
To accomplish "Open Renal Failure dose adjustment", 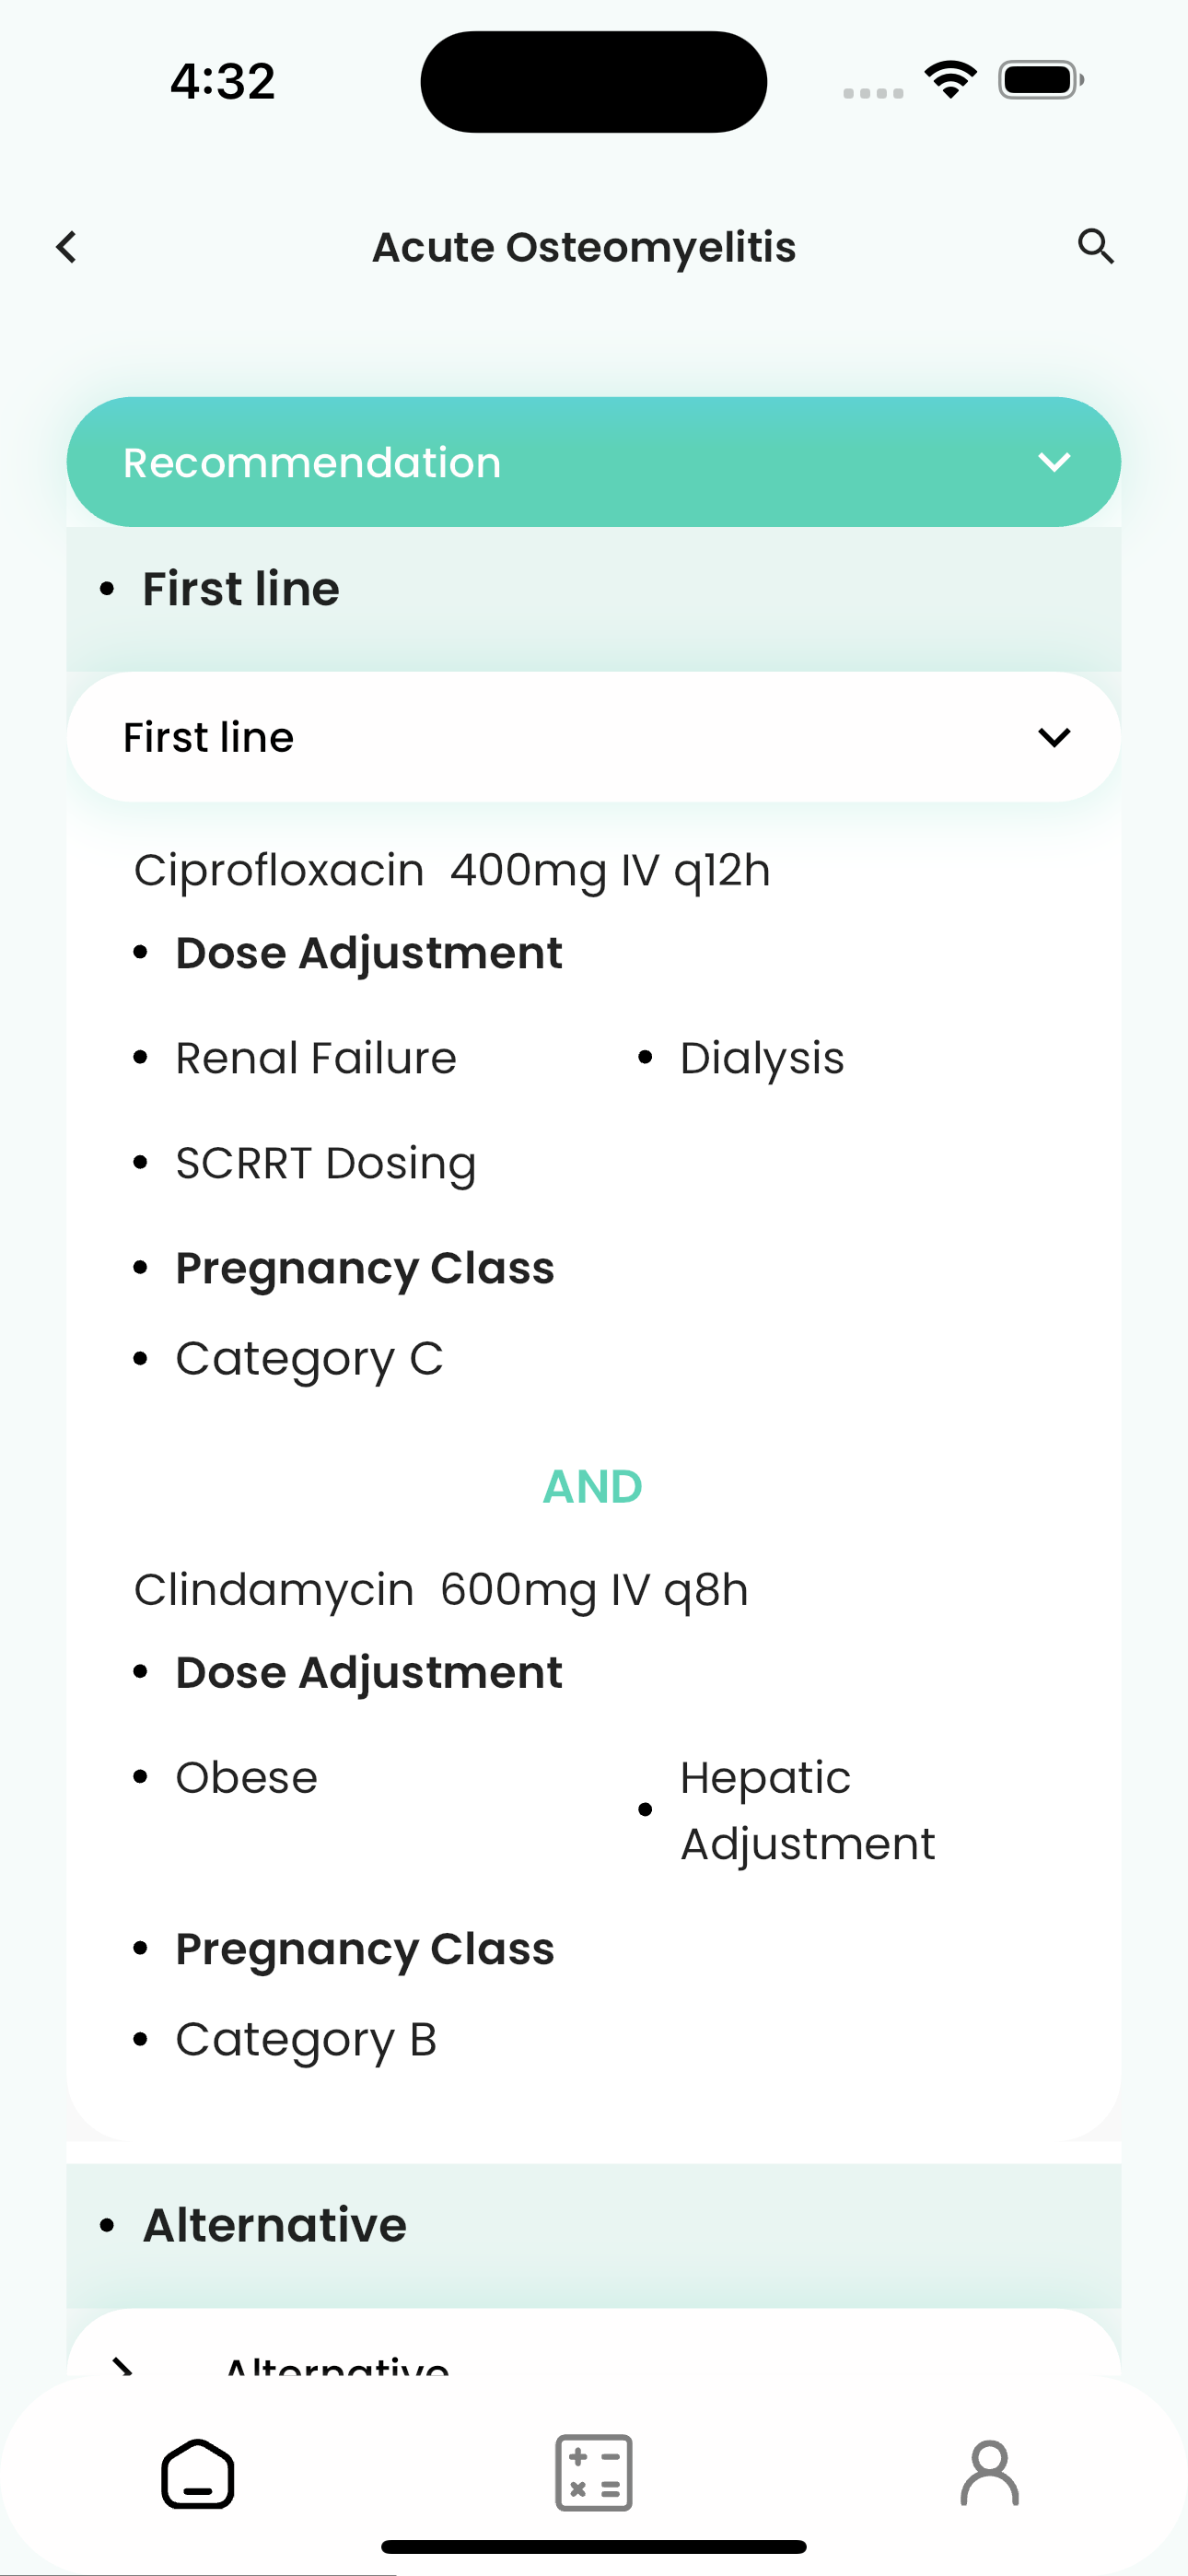I will click(x=316, y=1058).
